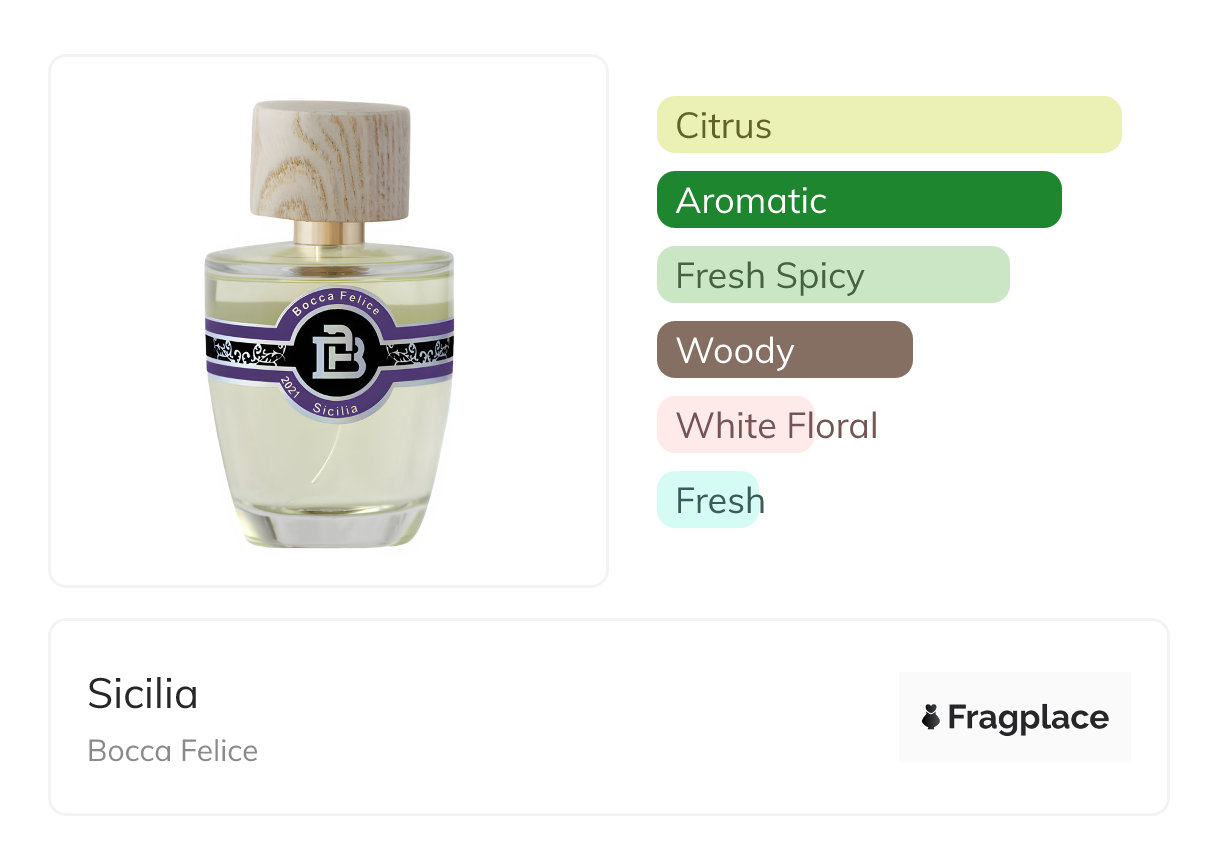Click the curved 'Bocca Felice' text on the bottle label
Screen dimensions: 1218x864
coord(335,301)
